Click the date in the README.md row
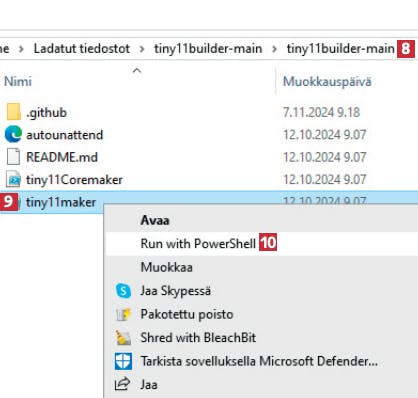 coord(325,157)
